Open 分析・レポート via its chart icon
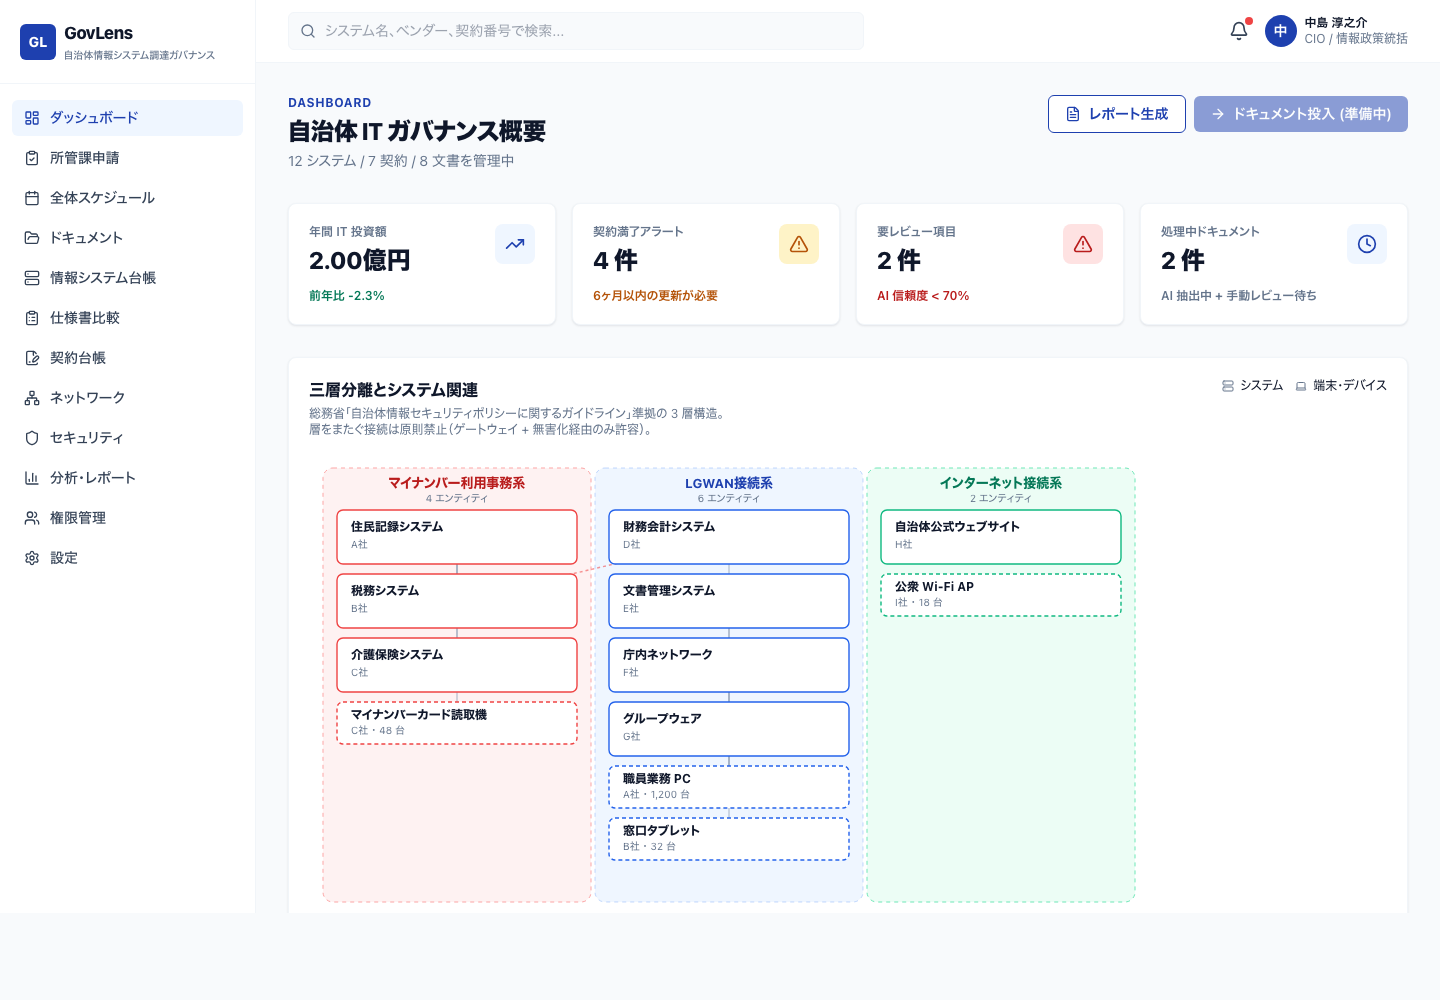Screen dimensions: 1440x1000 pyautogui.click(x=31, y=478)
